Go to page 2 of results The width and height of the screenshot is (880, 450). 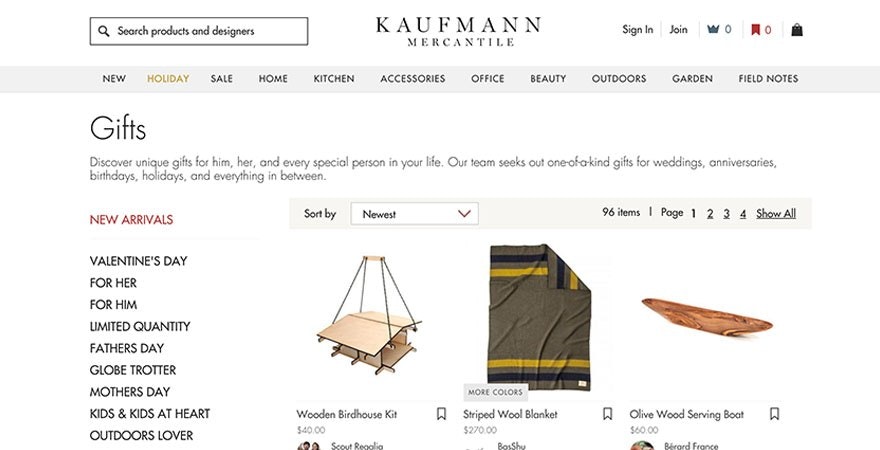(710, 214)
